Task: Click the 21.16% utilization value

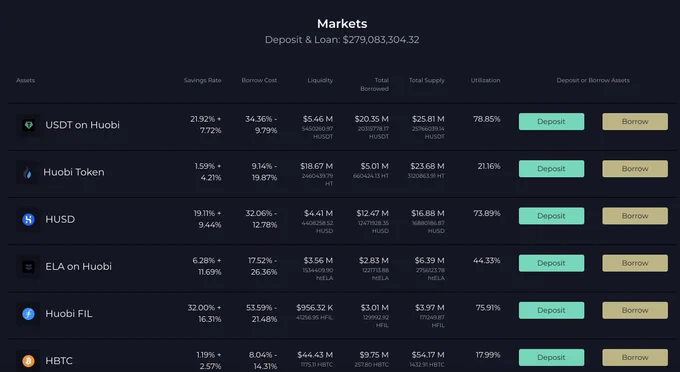Action: pos(489,166)
